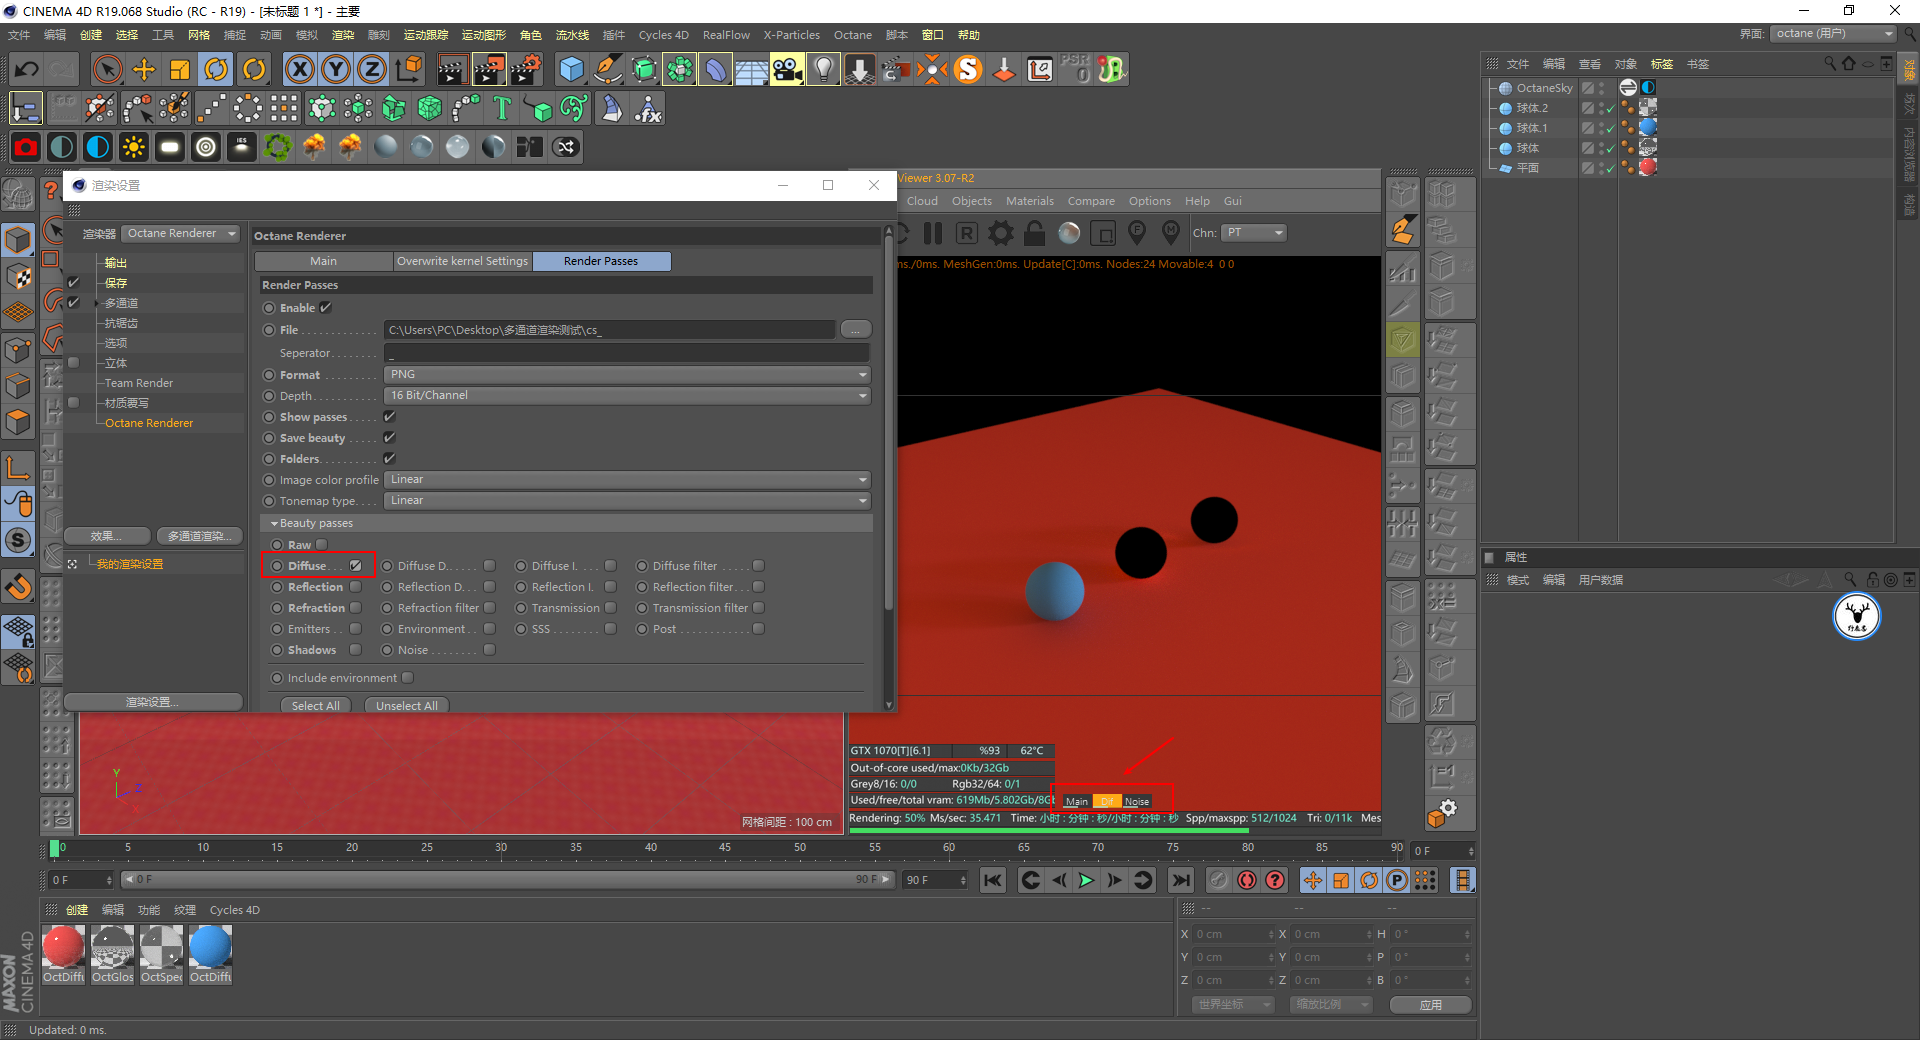Viewport: 1920px width, 1040px height.
Task: Collapse the Beauty passes section
Action: pyautogui.click(x=274, y=524)
